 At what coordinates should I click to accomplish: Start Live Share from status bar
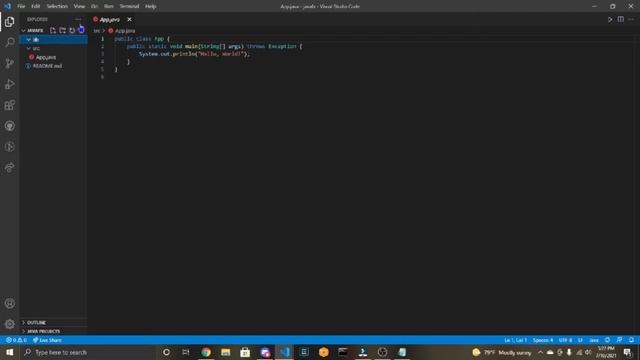tap(47, 340)
